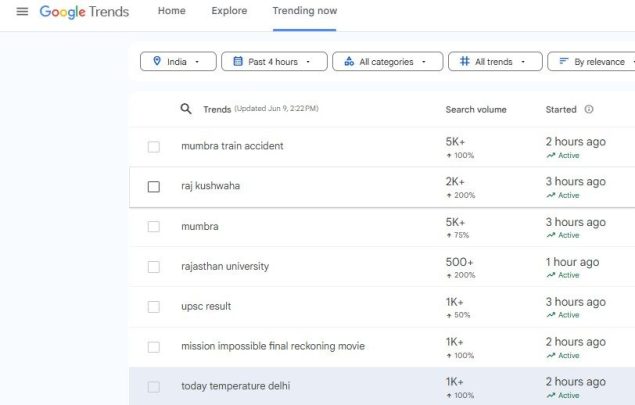This screenshot has height=405, width=635.
Task: Open the mumbra trend
Action: pos(200,226)
